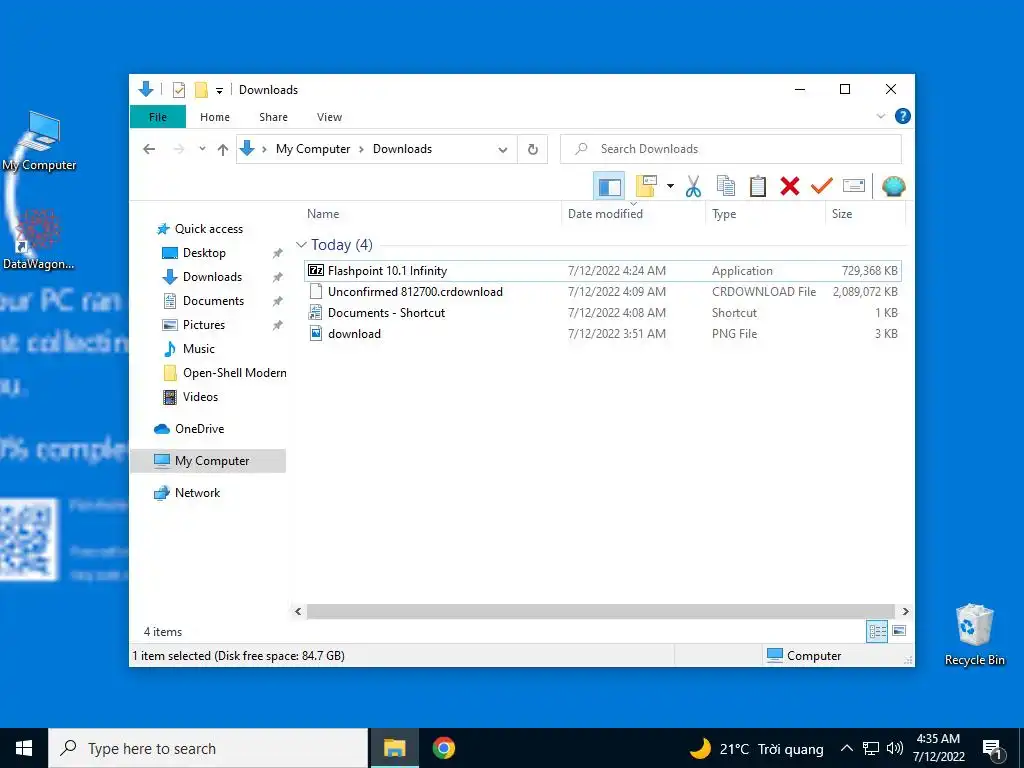Switch to Large icons view
The height and width of the screenshot is (768, 1024).
tap(899, 631)
